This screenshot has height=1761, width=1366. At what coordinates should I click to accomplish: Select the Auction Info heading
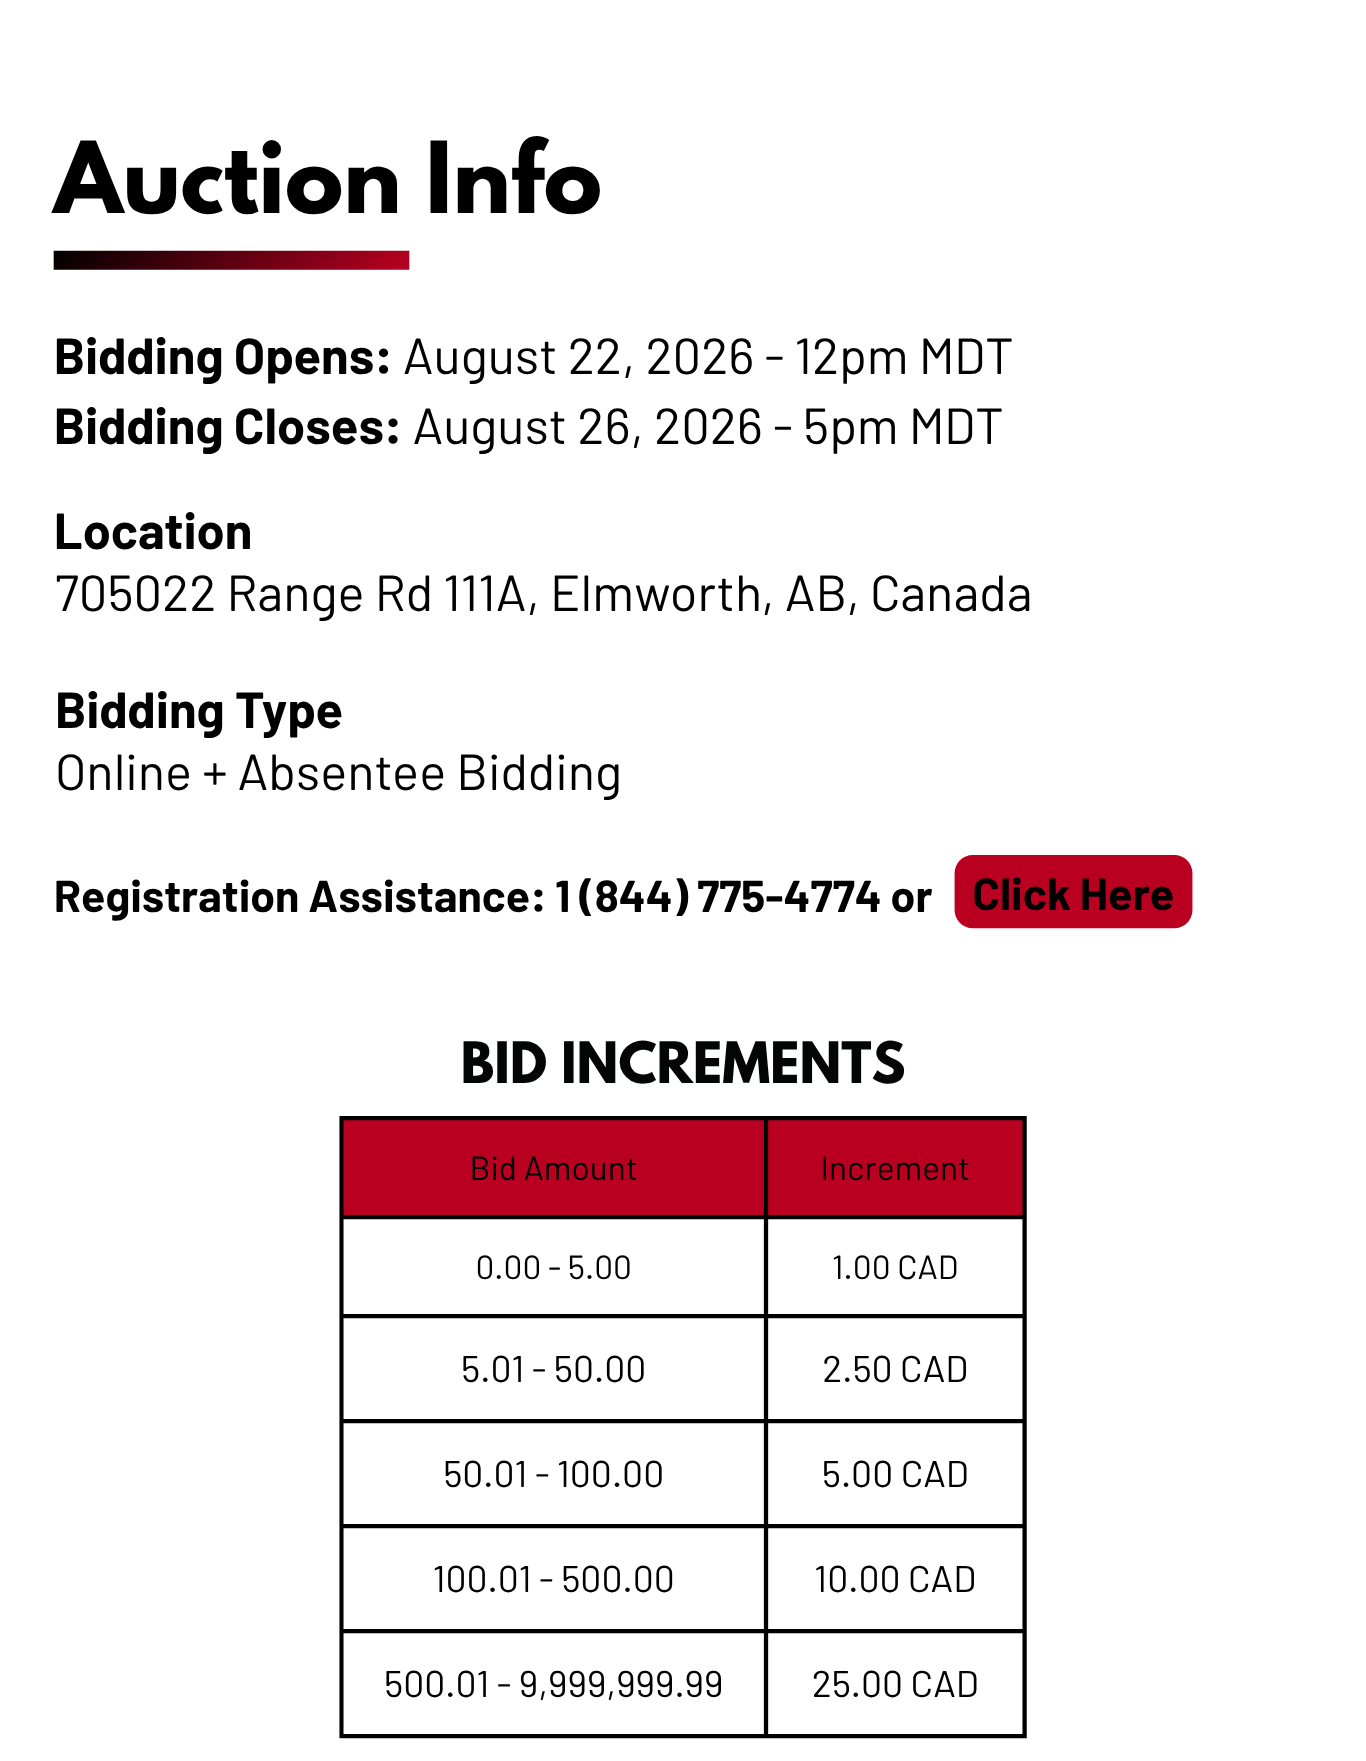click(327, 180)
